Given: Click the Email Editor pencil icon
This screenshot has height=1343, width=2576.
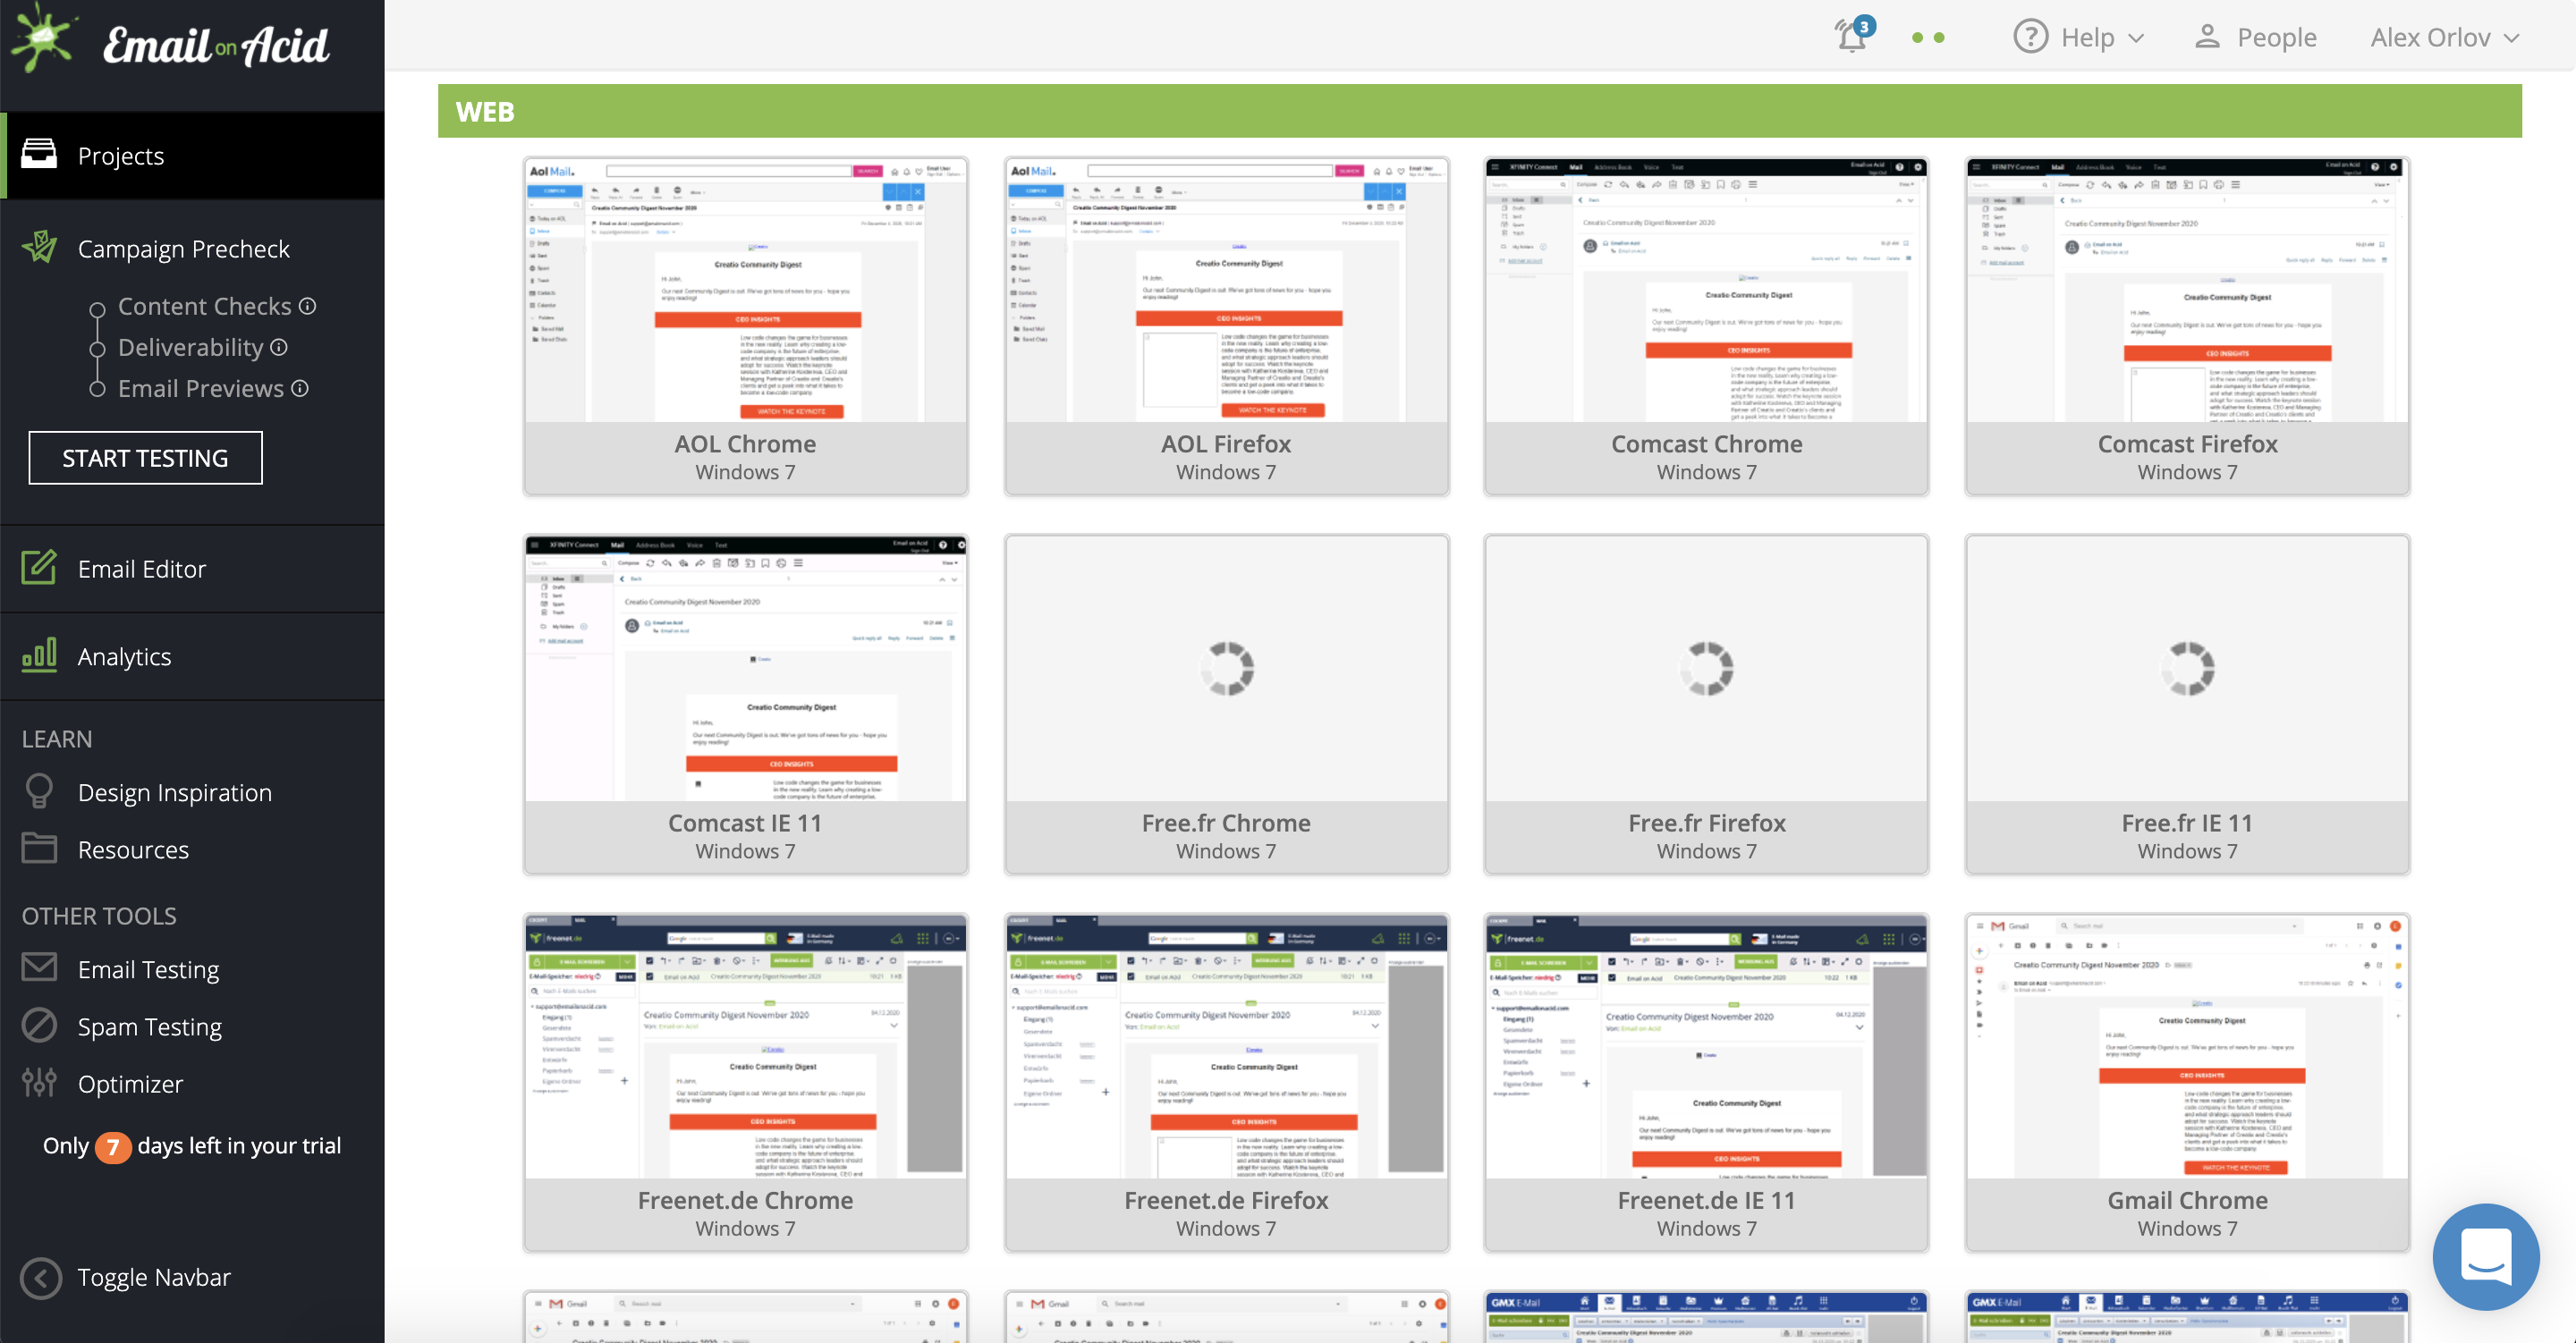Looking at the screenshot, I should point(39,568).
